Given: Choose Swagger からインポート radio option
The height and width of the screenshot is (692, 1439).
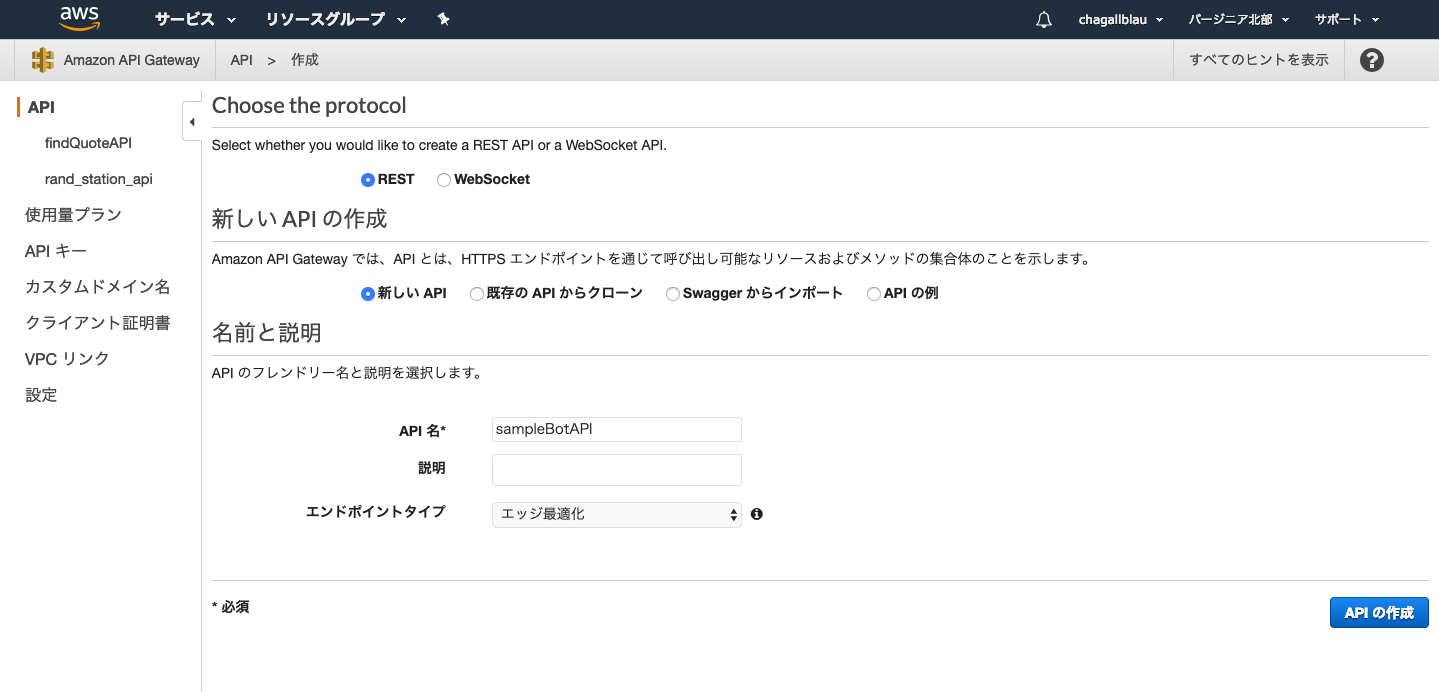Looking at the screenshot, I should (x=673, y=294).
